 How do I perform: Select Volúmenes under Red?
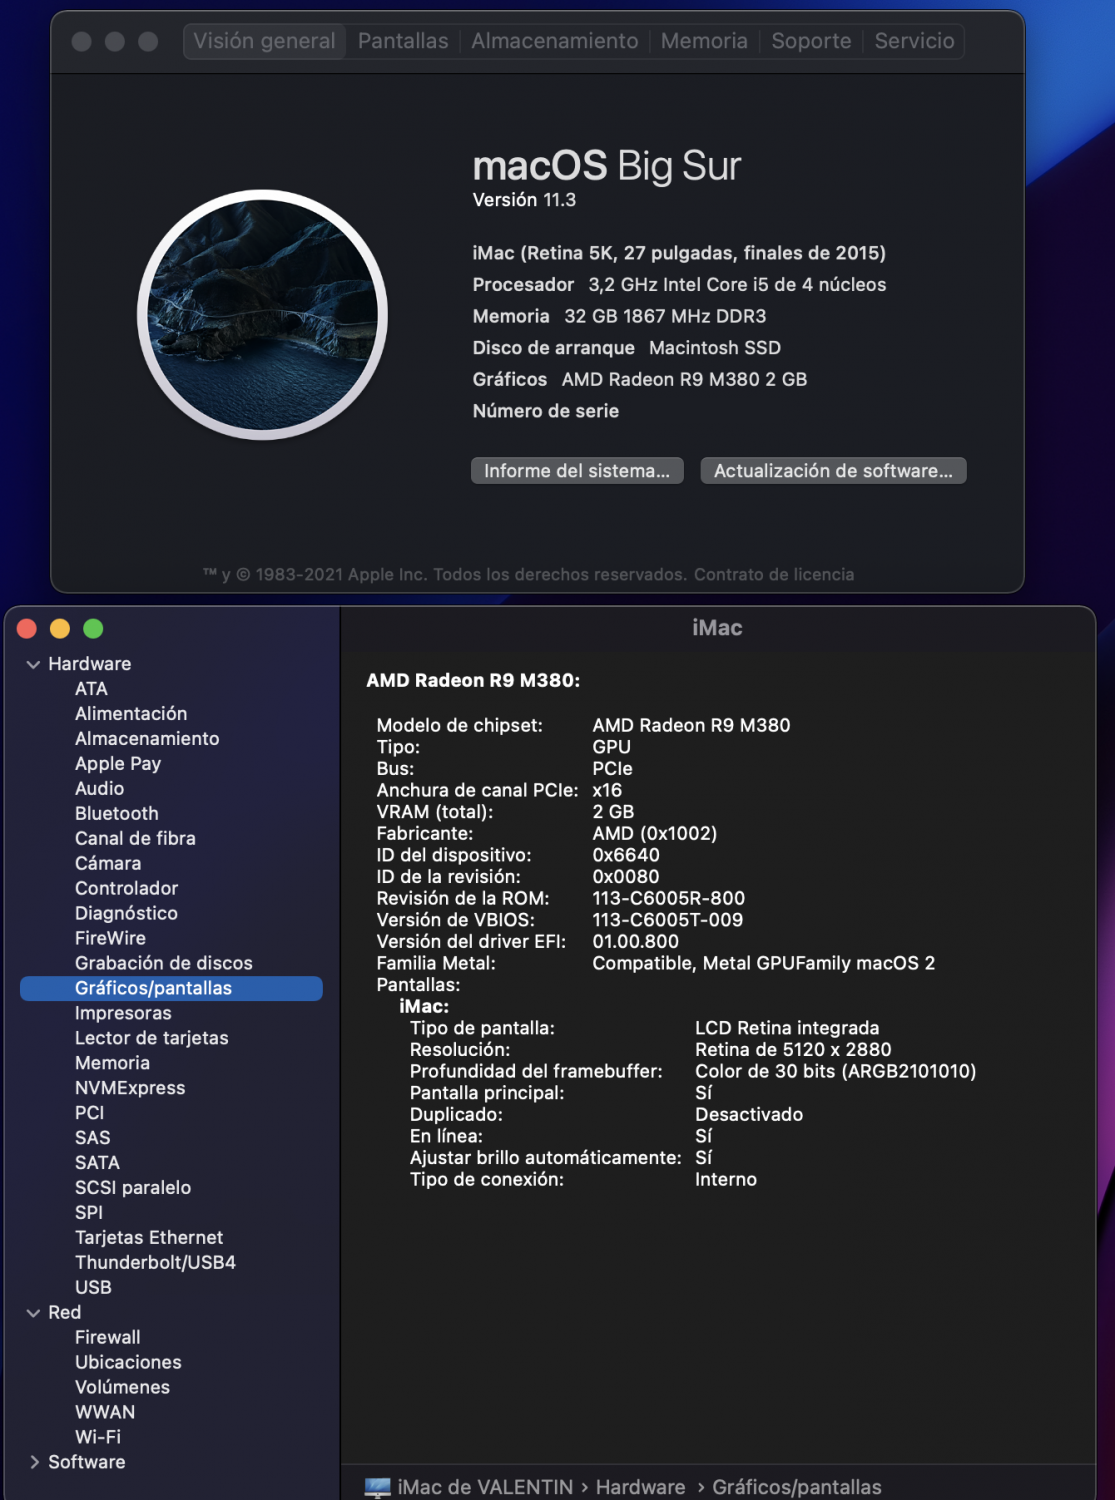click(x=122, y=1388)
